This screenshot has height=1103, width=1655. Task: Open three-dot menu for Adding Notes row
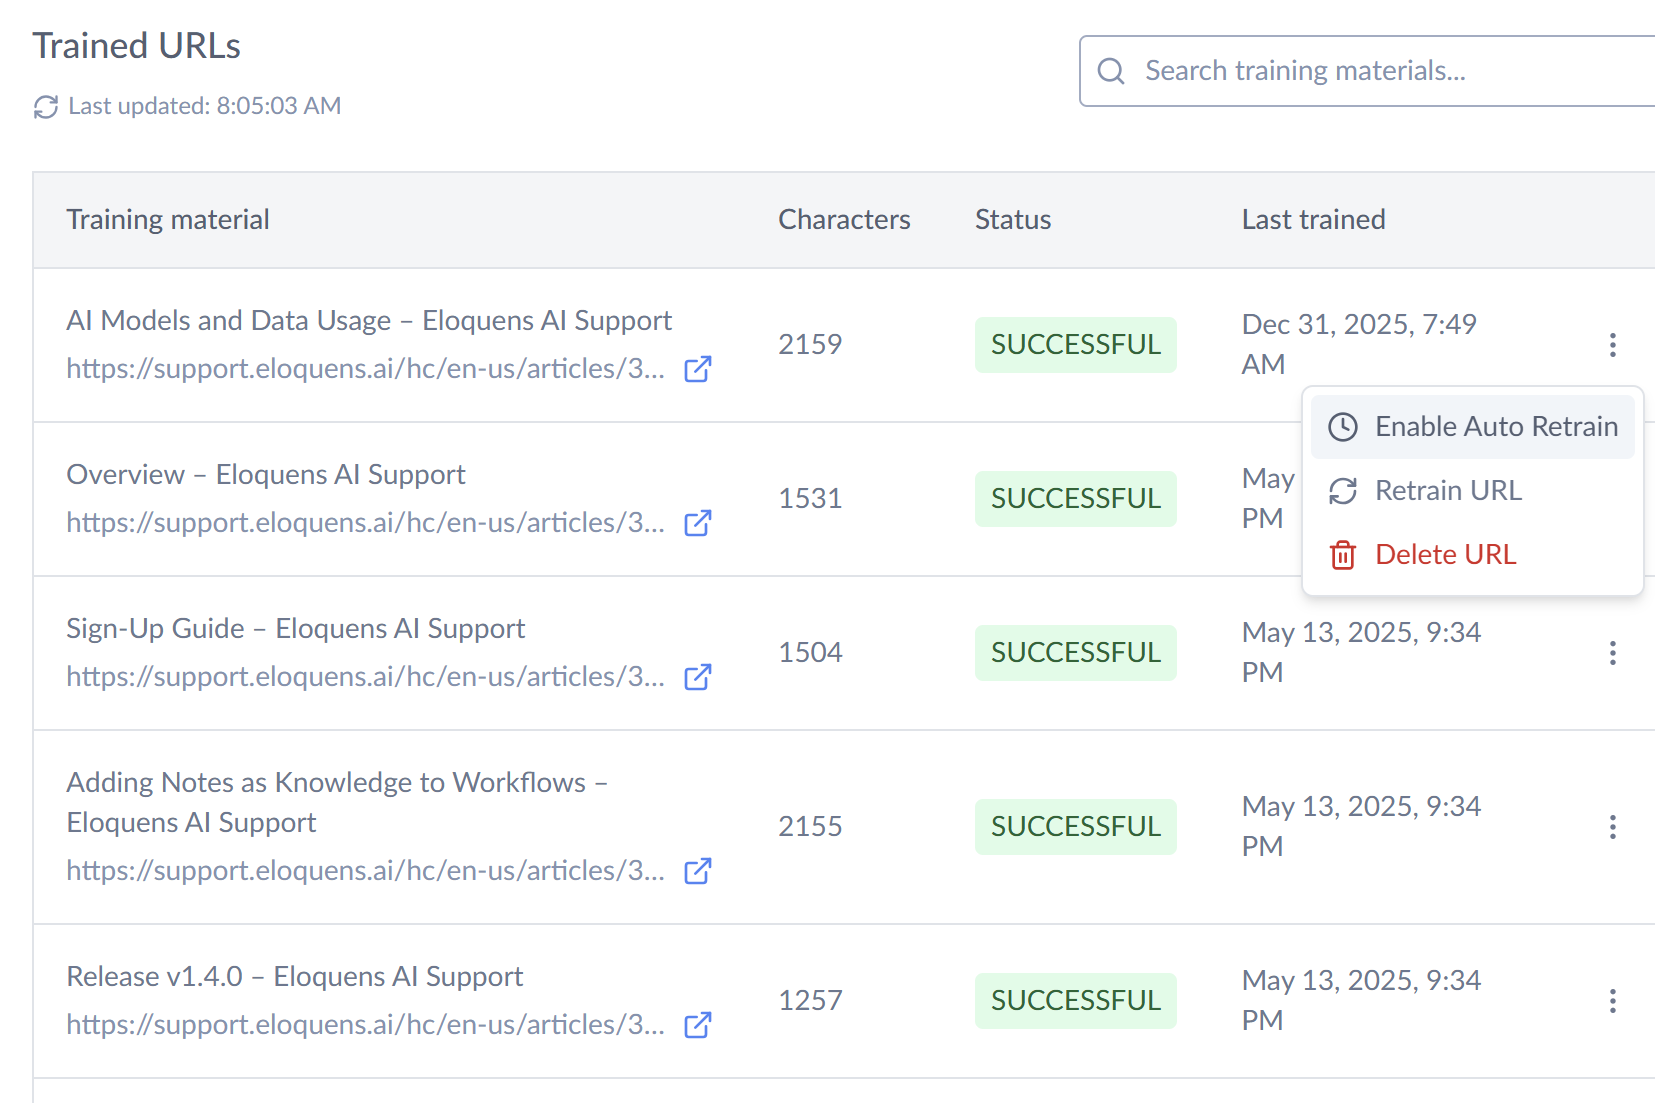coord(1612,827)
